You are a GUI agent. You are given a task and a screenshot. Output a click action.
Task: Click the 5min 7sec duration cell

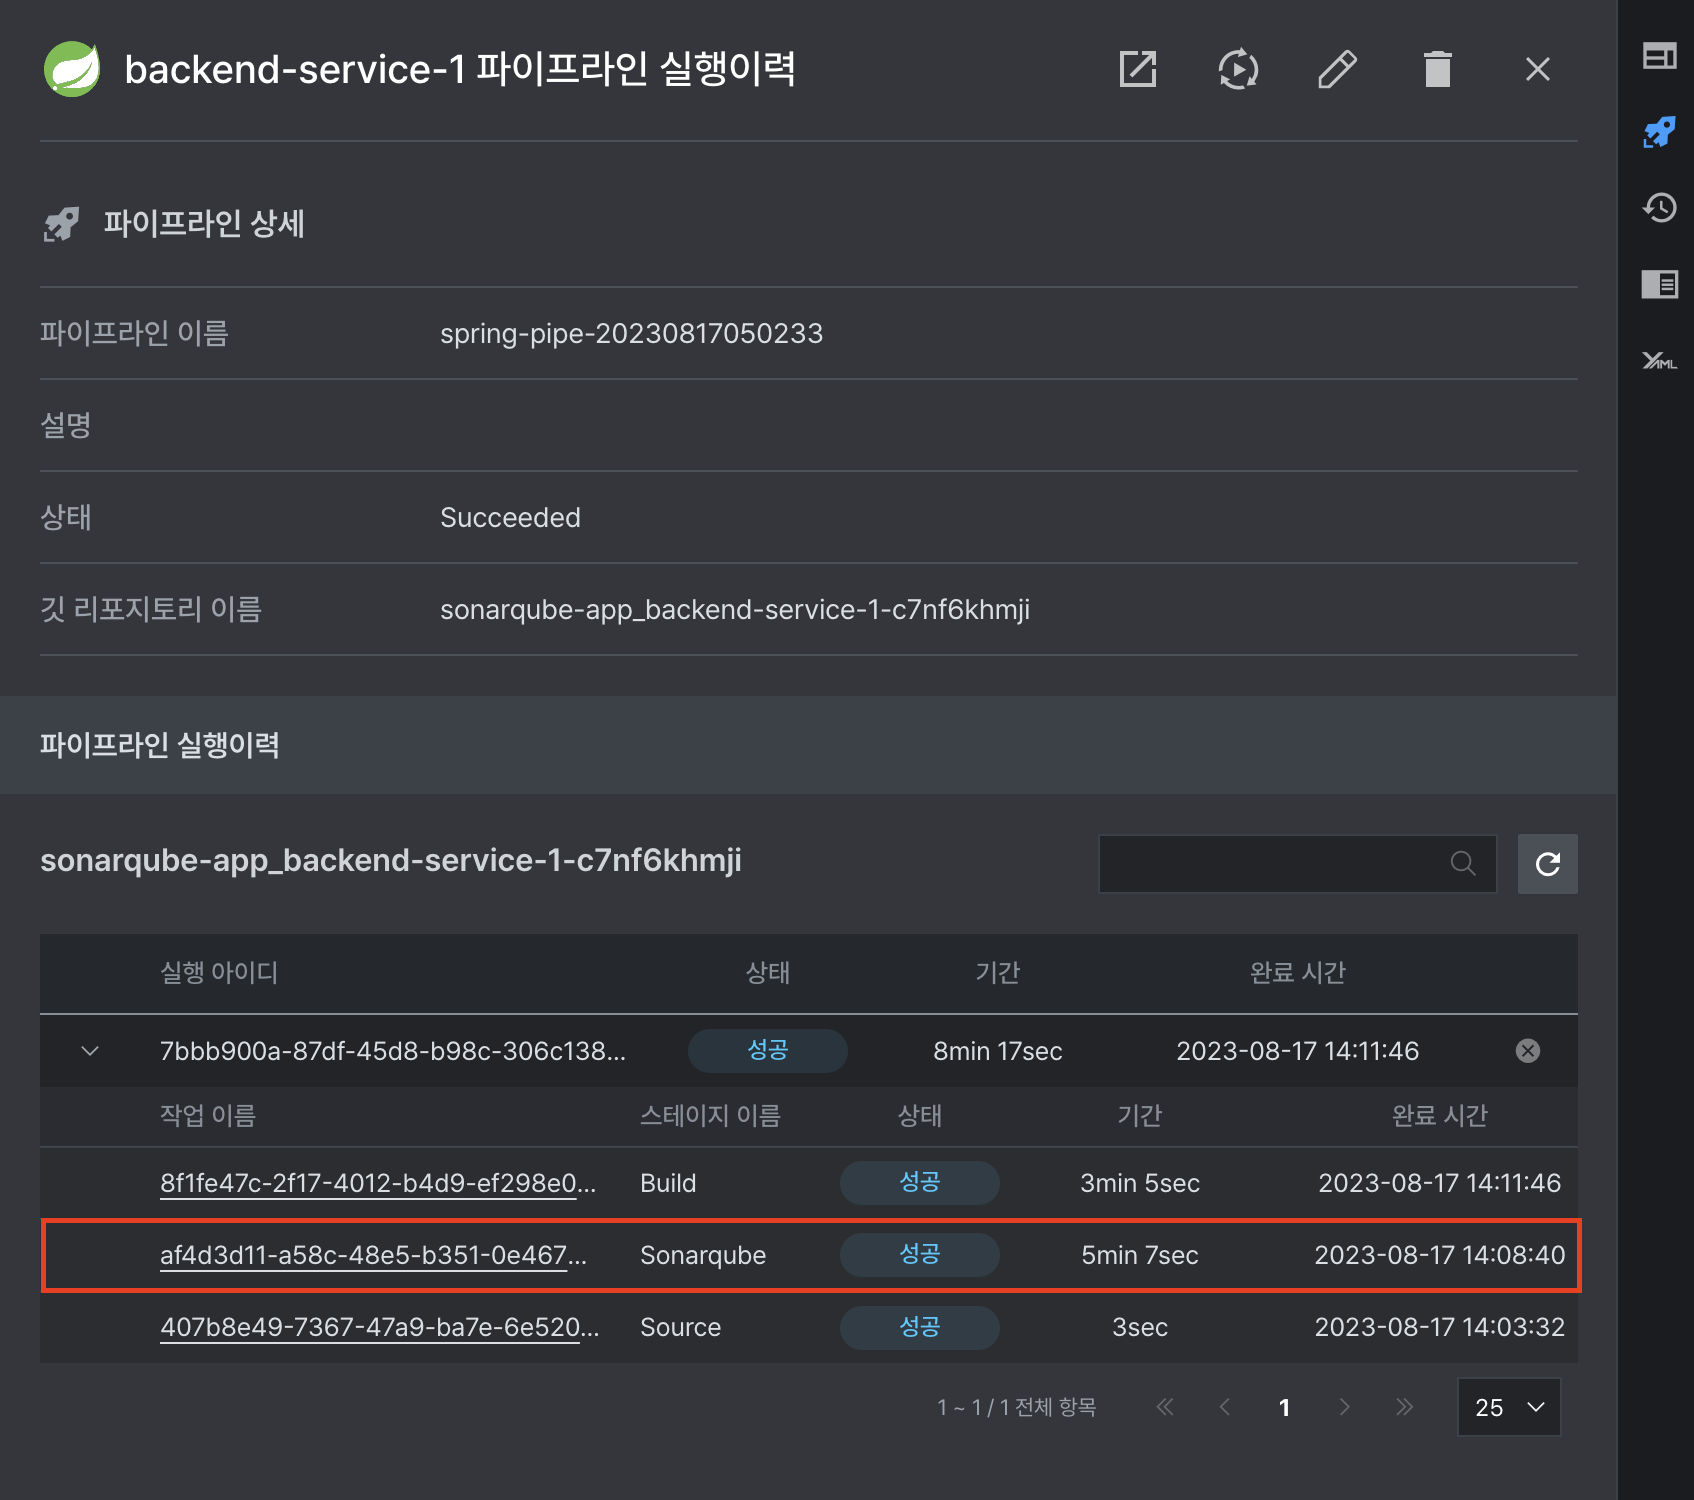point(1140,1255)
